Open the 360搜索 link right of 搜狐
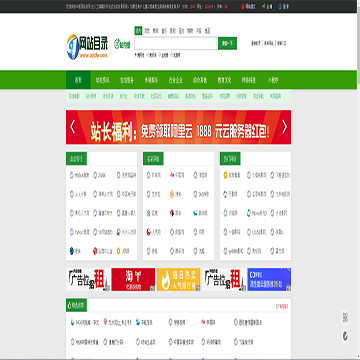 (x=201, y=194)
